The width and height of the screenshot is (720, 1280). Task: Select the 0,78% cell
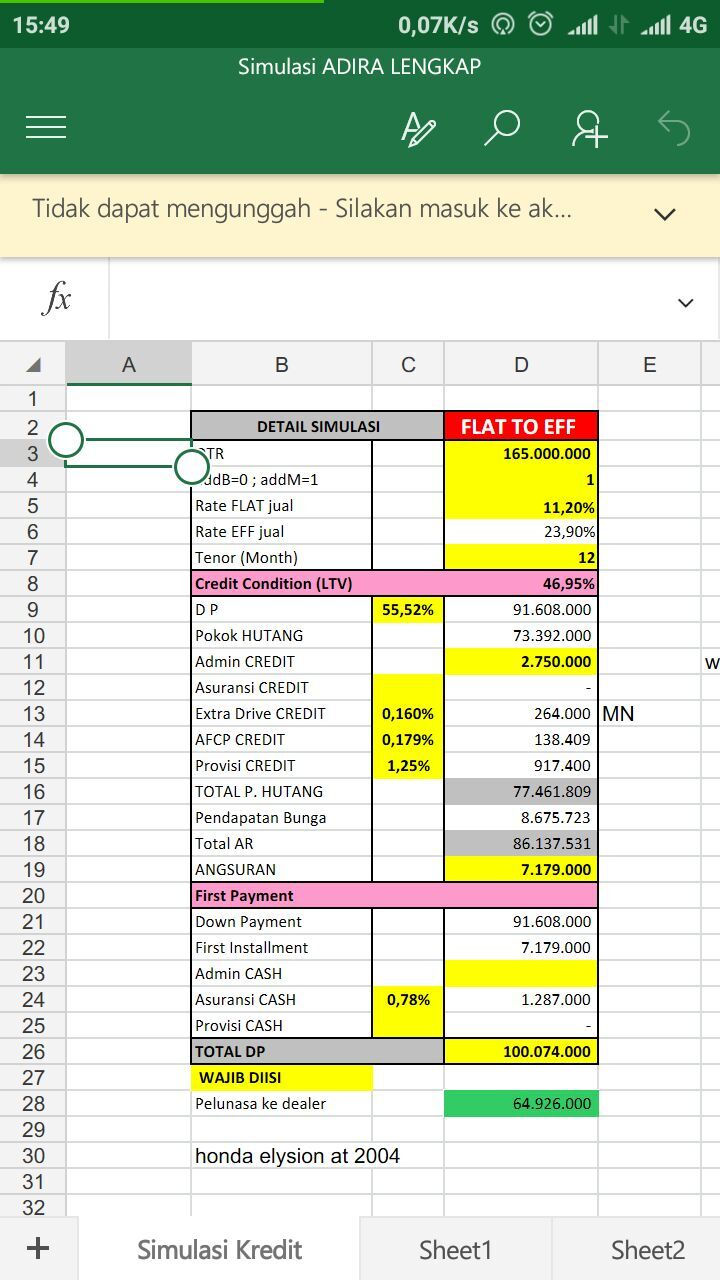point(408,999)
